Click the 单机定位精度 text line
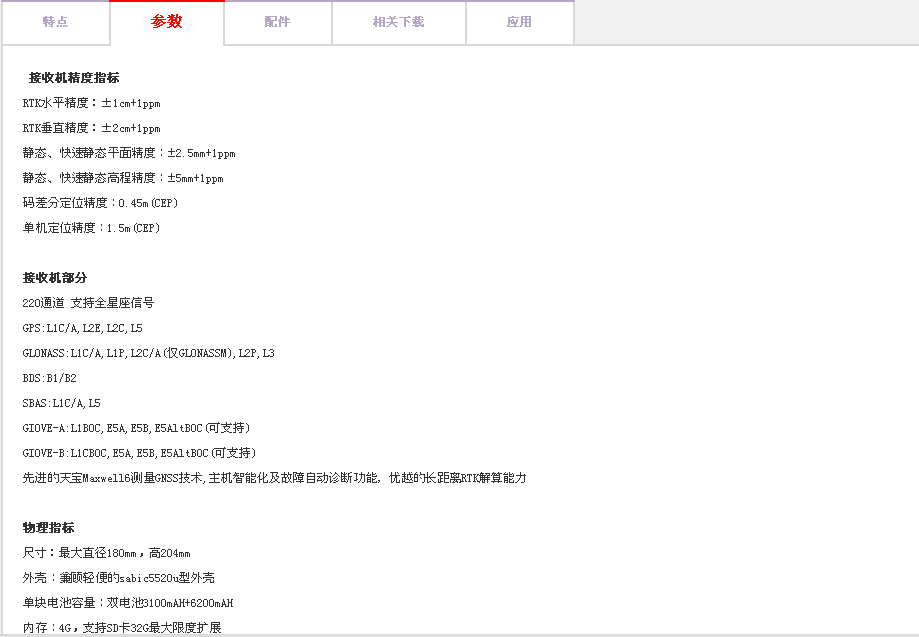 pos(91,228)
